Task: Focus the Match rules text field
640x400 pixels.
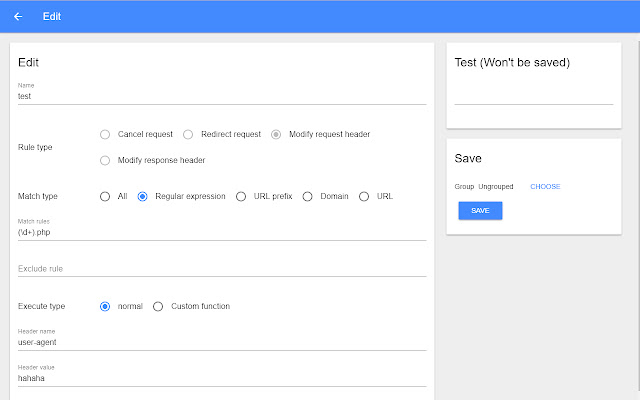Action: click(x=222, y=232)
